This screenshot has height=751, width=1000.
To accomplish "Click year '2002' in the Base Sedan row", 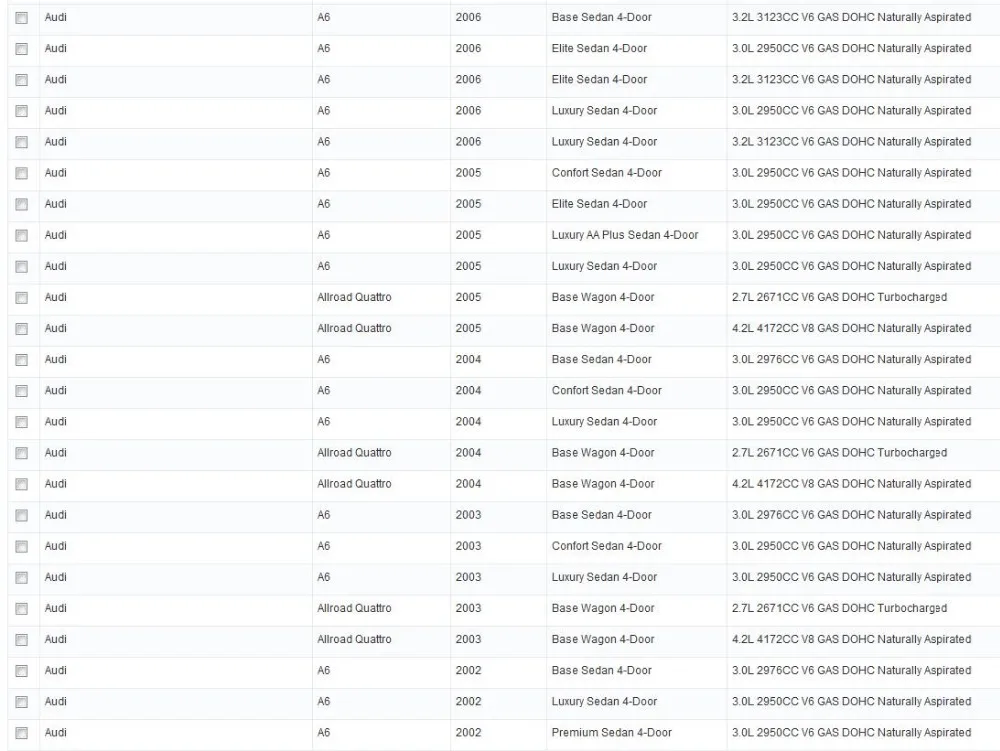I will [x=468, y=671].
